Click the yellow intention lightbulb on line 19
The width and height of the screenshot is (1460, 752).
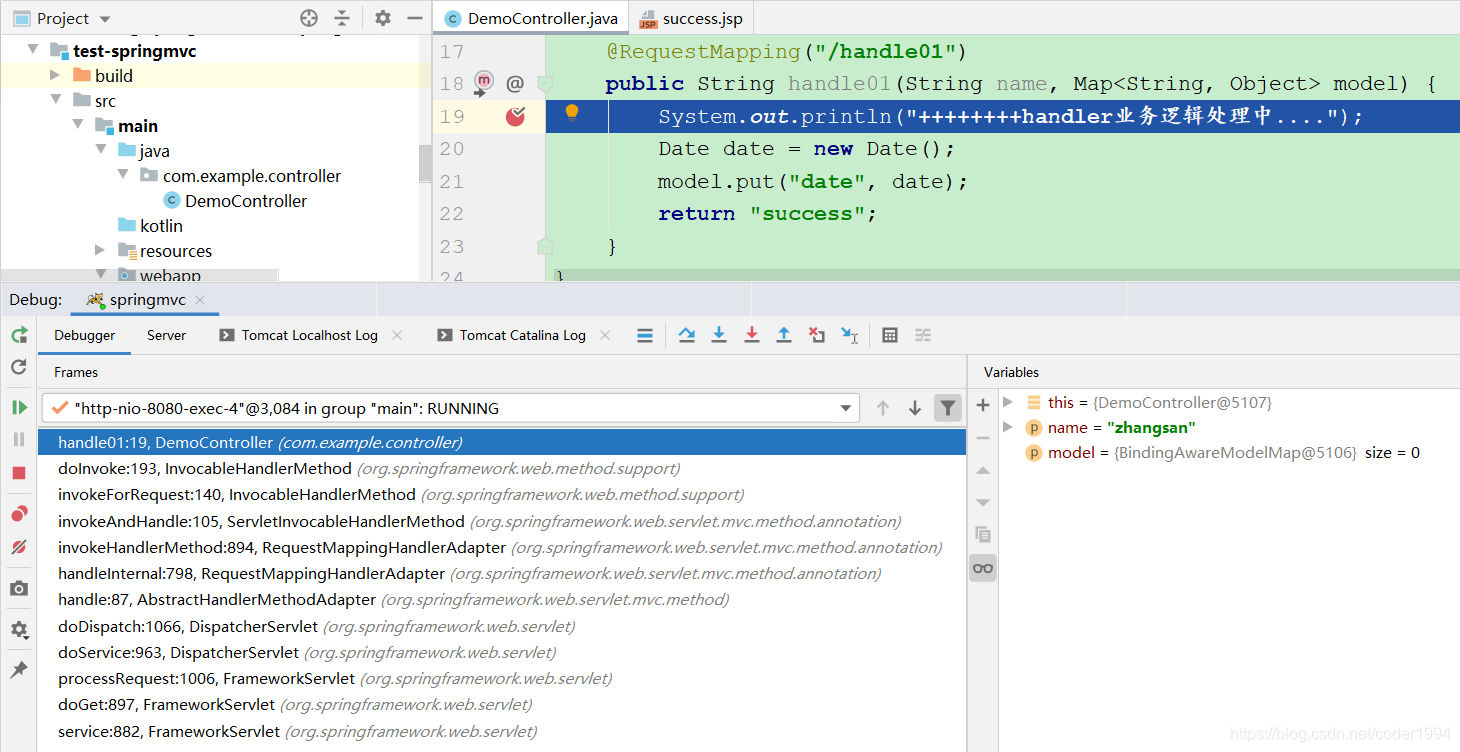(x=572, y=113)
